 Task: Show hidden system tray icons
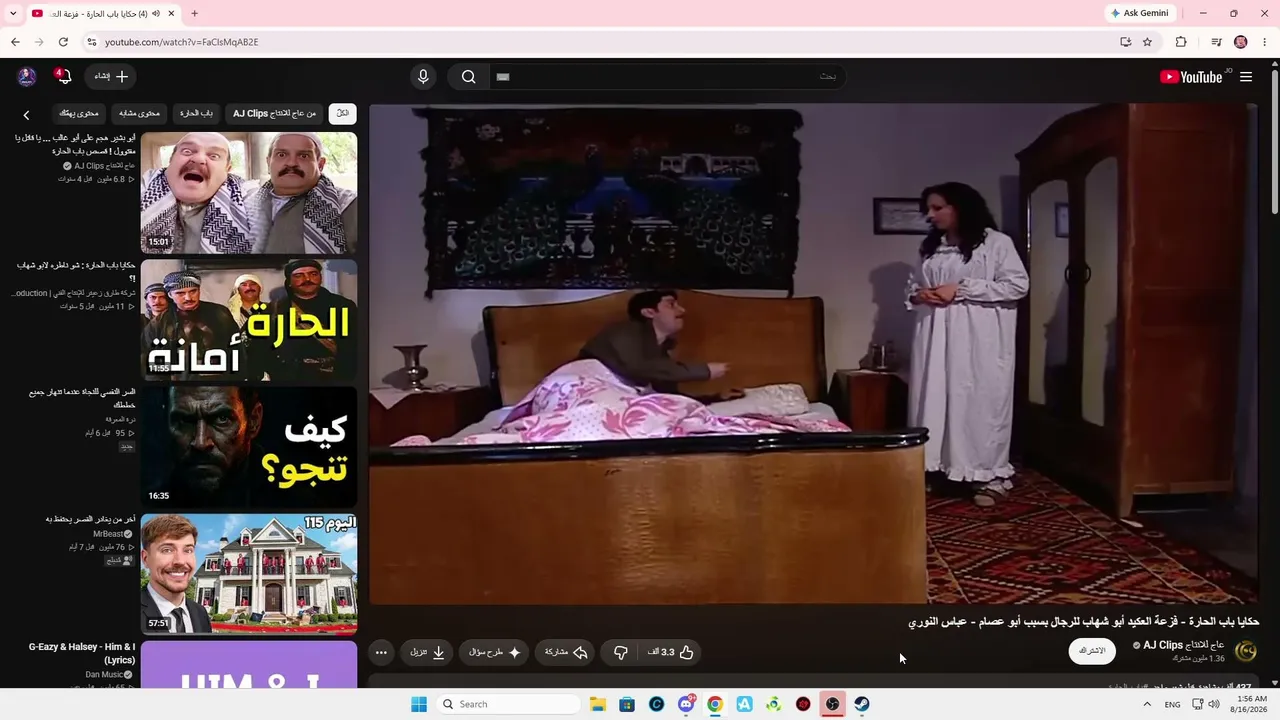[1147, 704]
